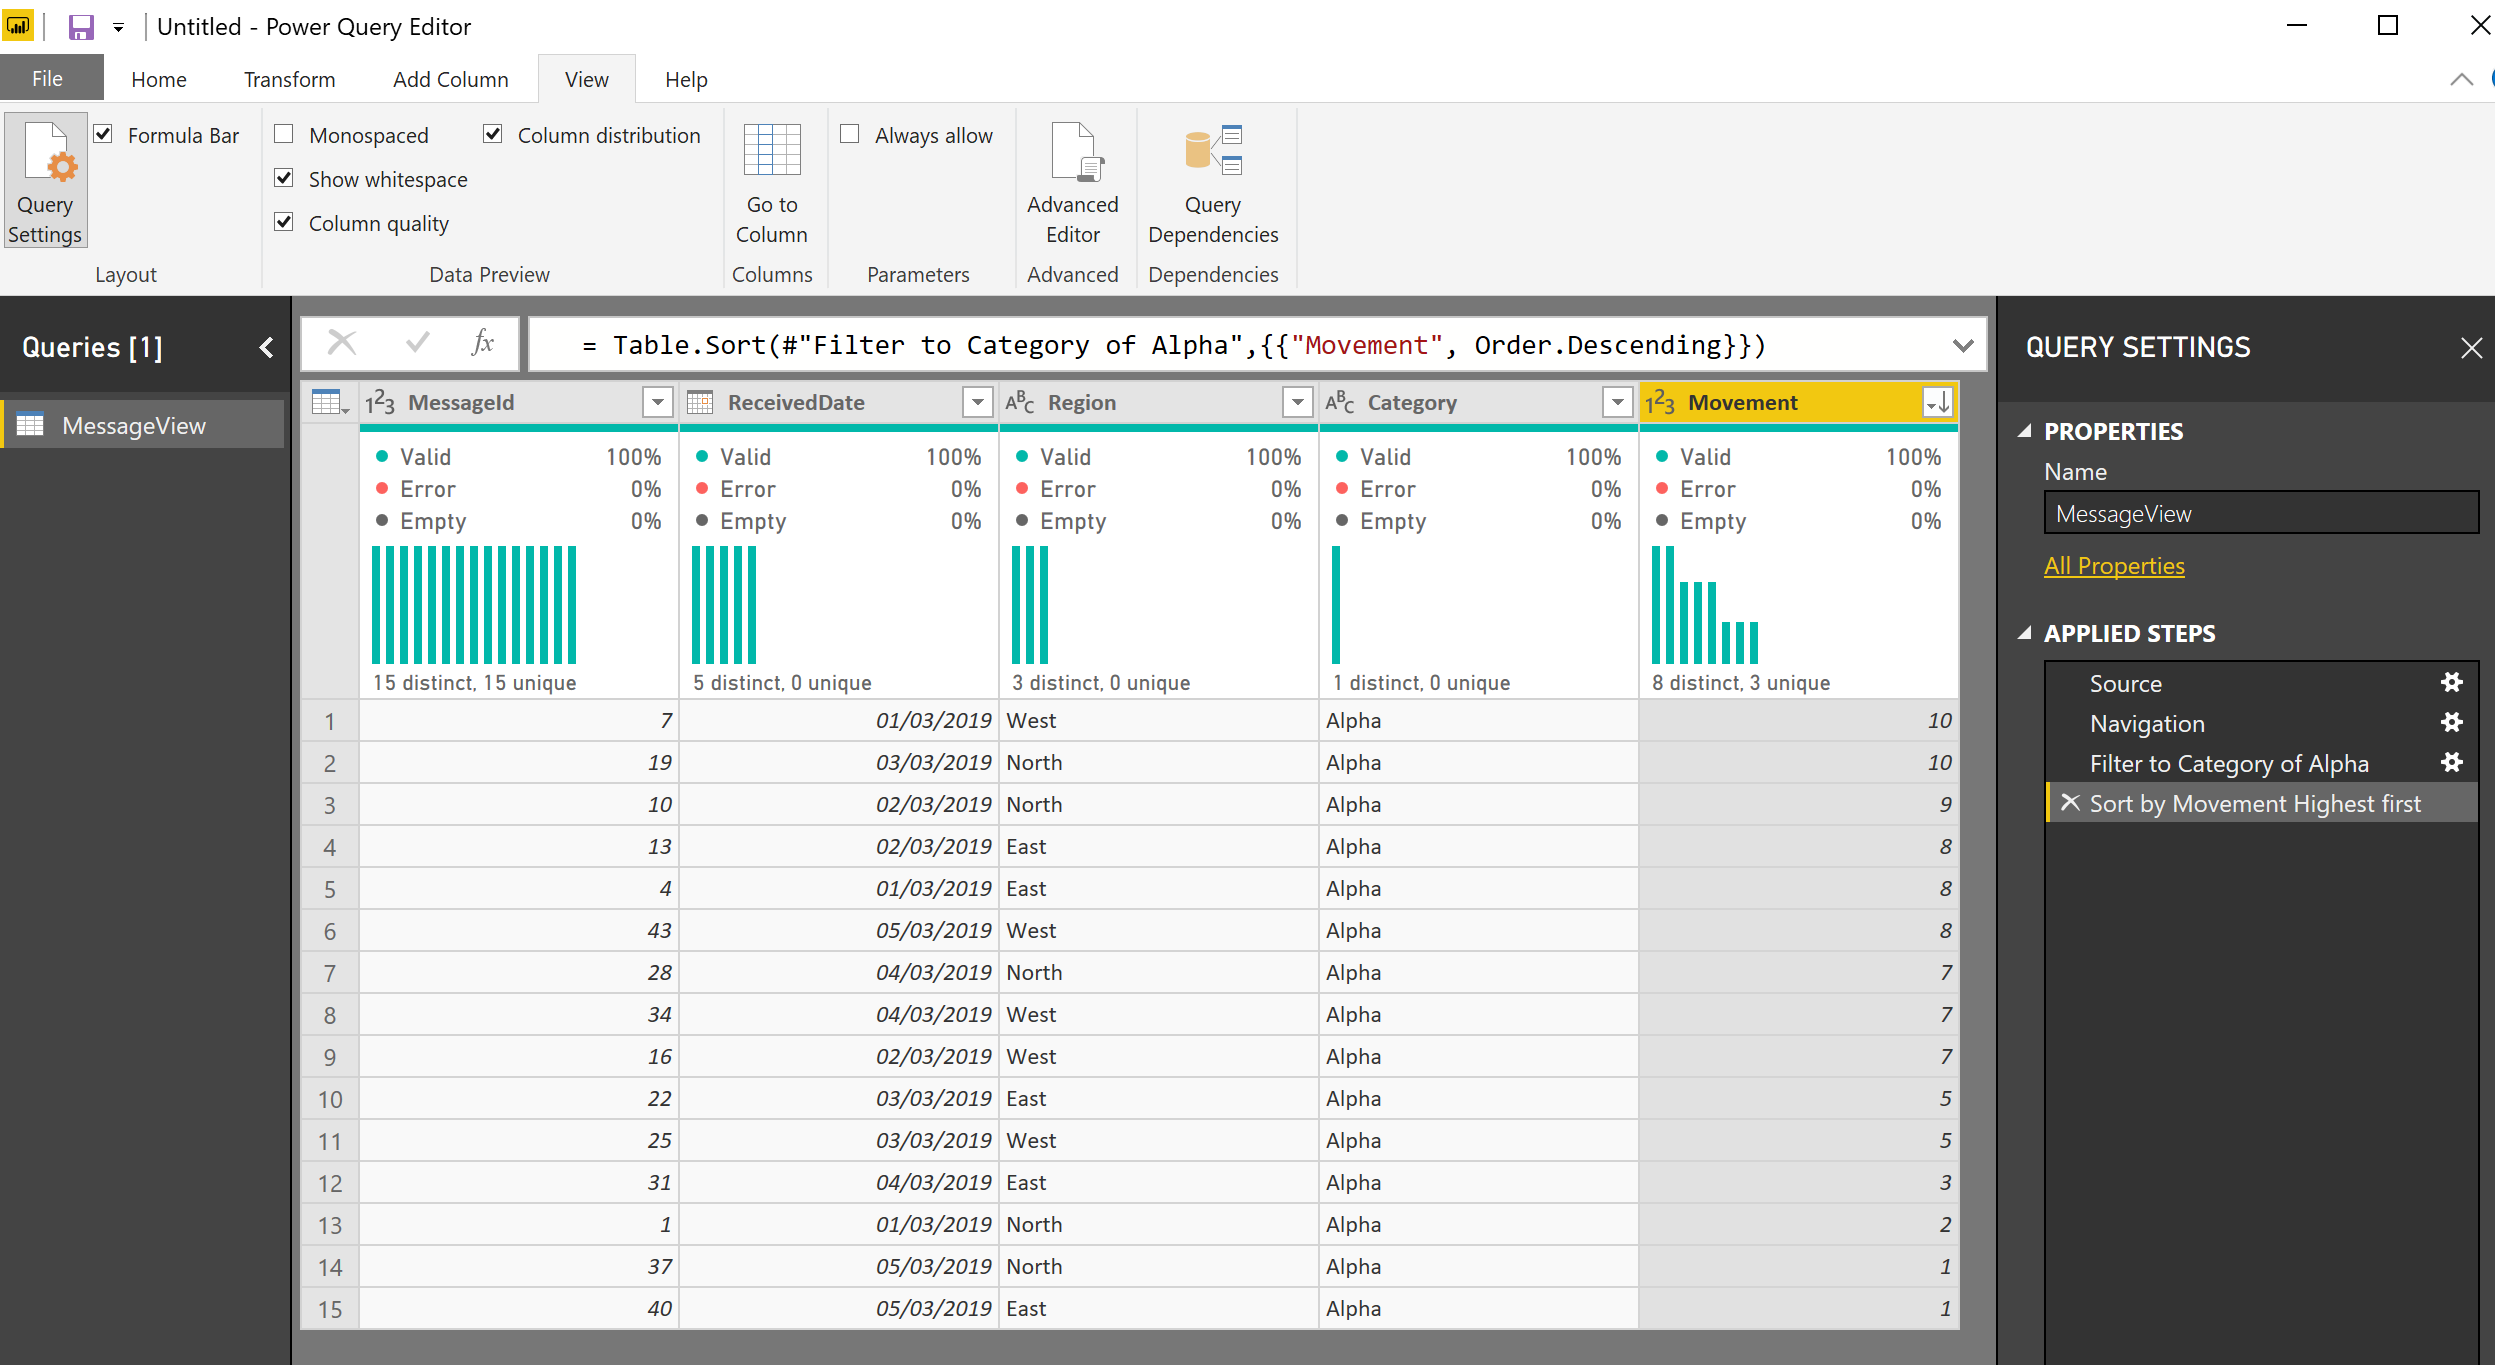Click MessageId data type icon
2495x1365 pixels.
click(x=380, y=402)
